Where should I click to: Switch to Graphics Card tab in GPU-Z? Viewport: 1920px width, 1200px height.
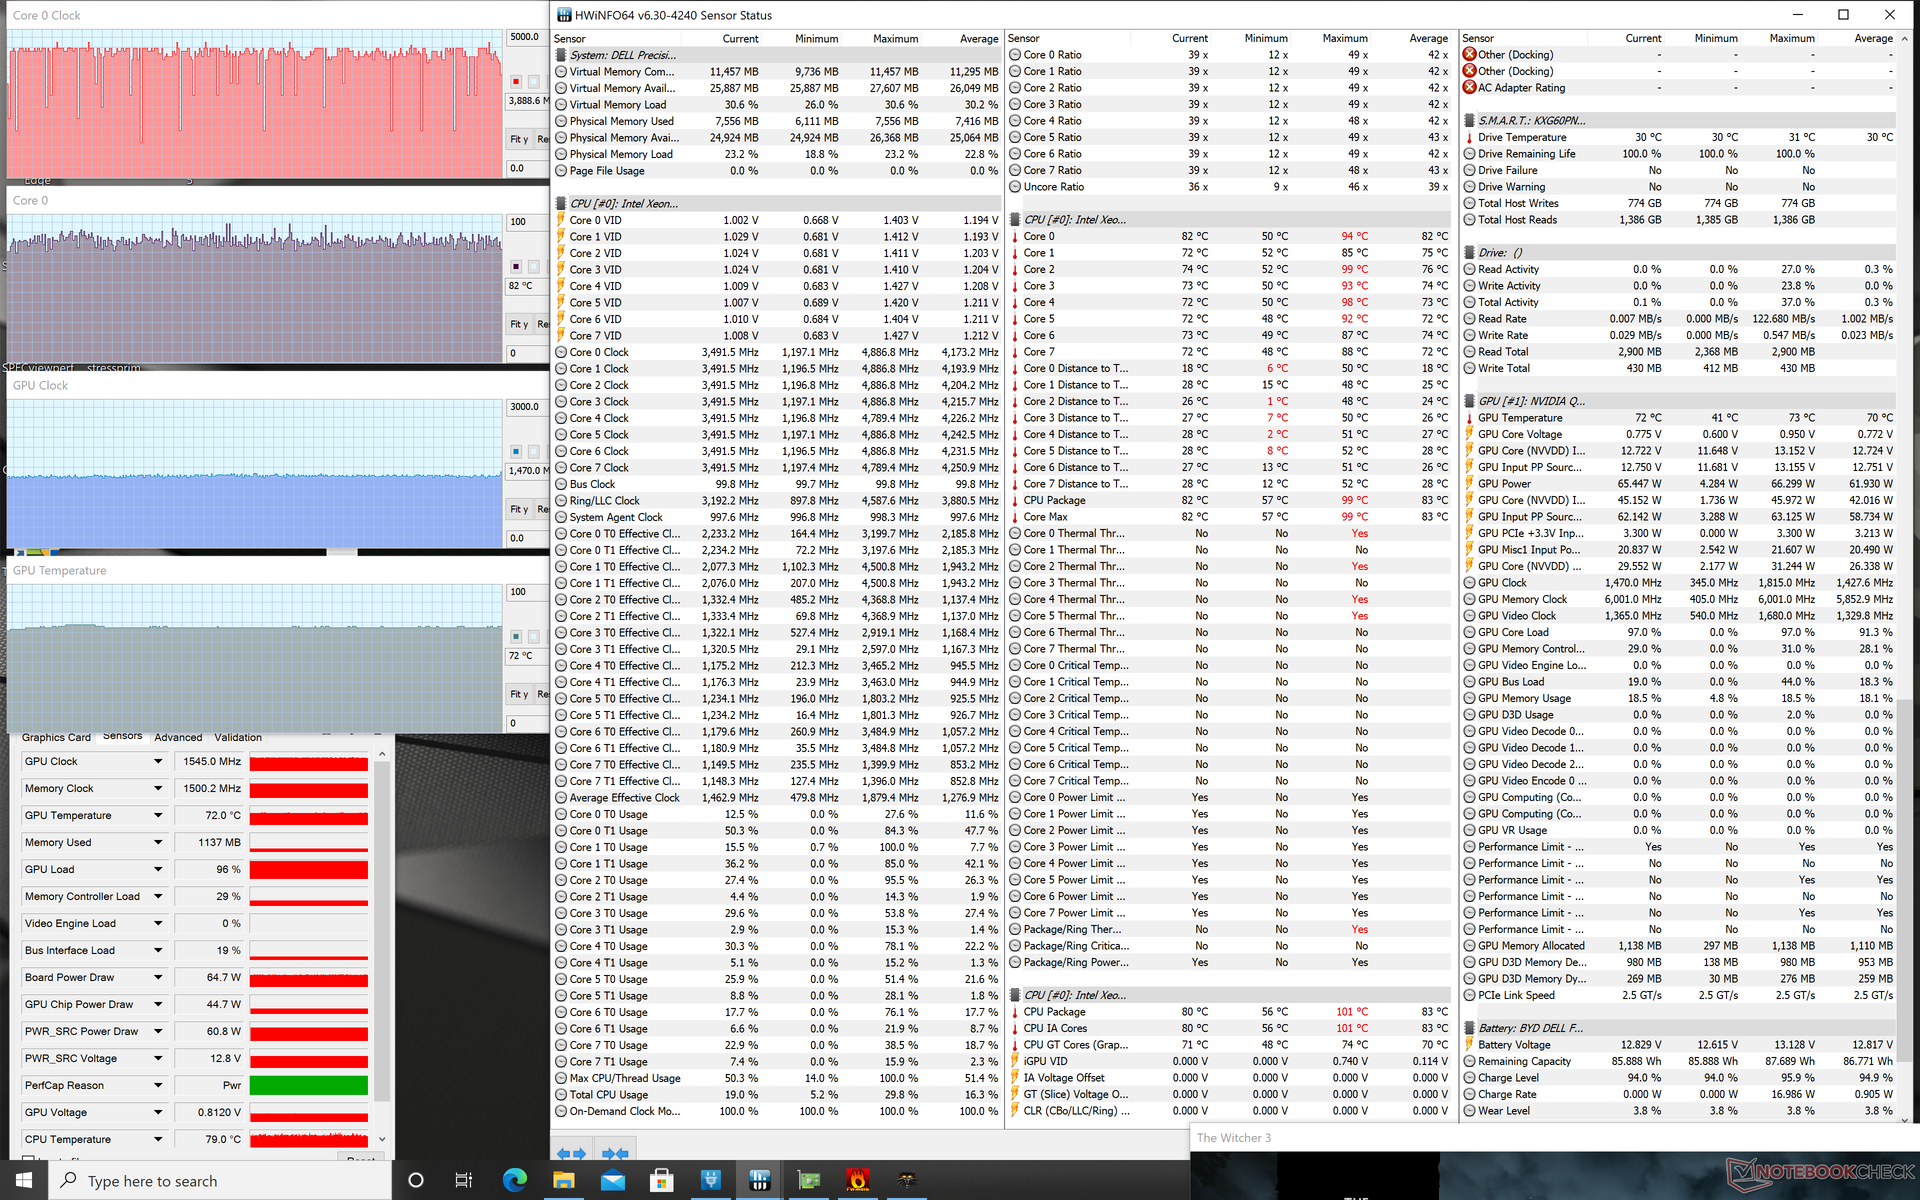click(x=56, y=738)
